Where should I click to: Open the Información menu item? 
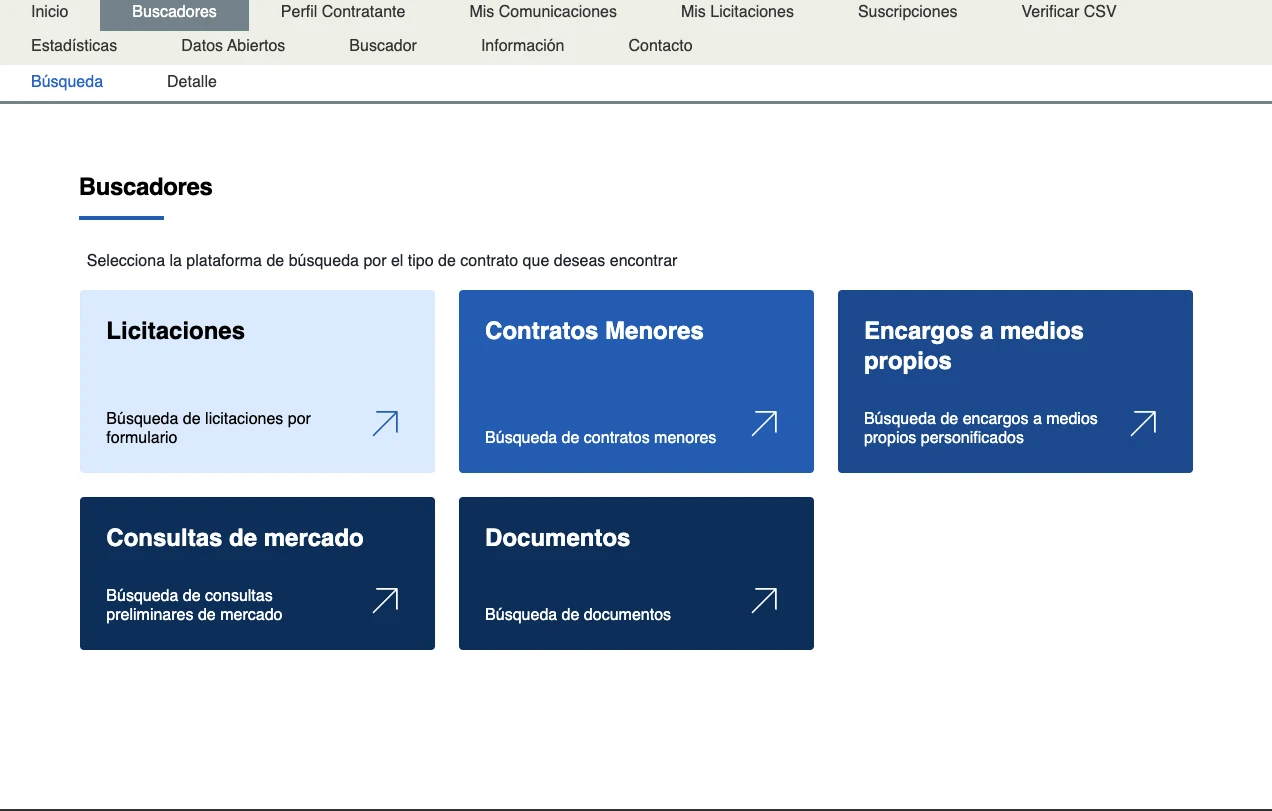click(522, 45)
